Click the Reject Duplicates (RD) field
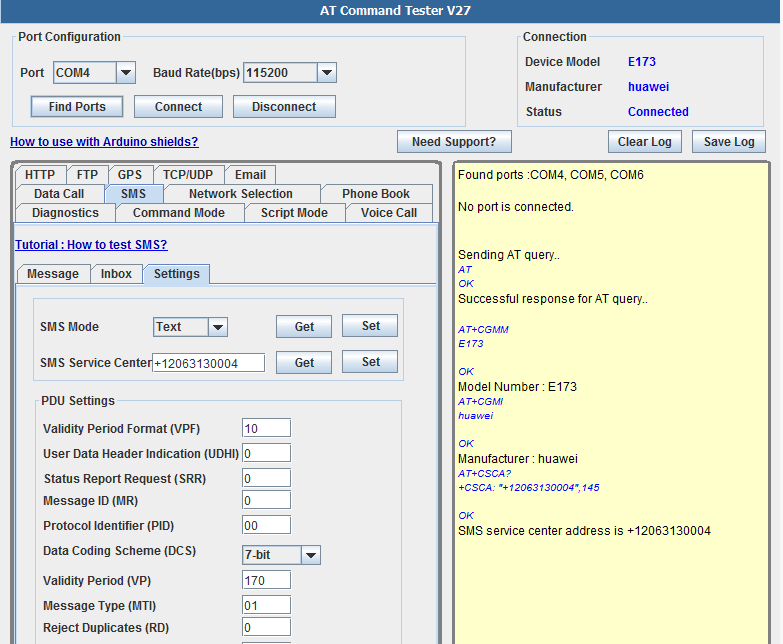 [267, 627]
